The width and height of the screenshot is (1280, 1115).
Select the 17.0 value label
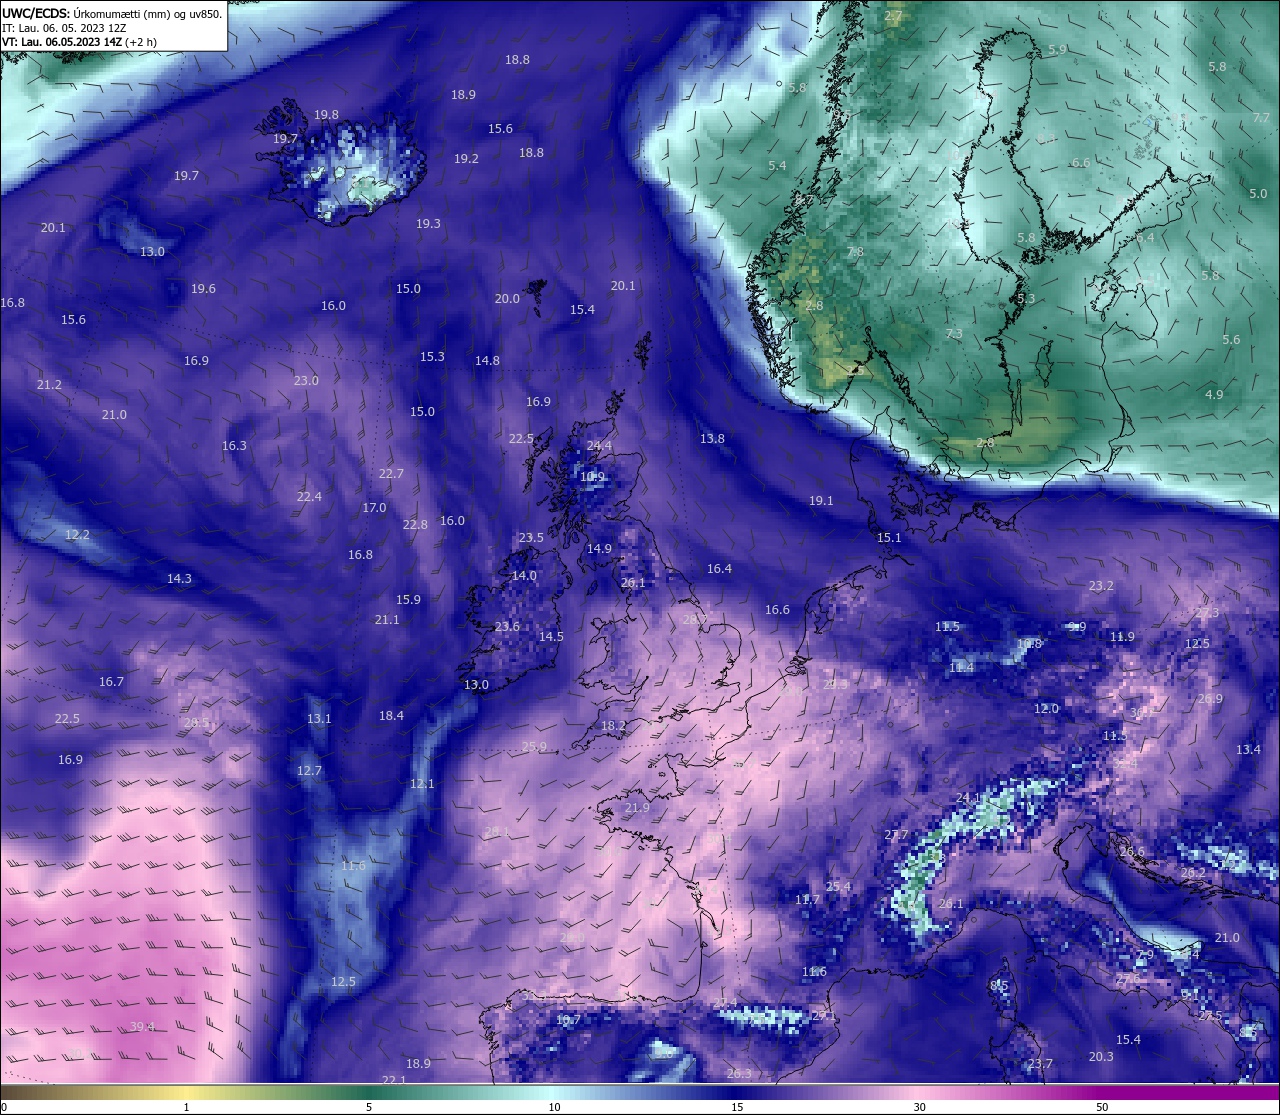[374, 507]
